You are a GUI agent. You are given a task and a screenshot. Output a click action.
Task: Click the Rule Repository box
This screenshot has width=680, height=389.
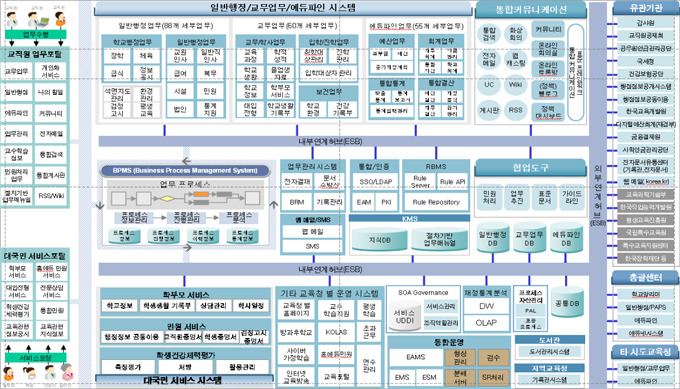436,202
